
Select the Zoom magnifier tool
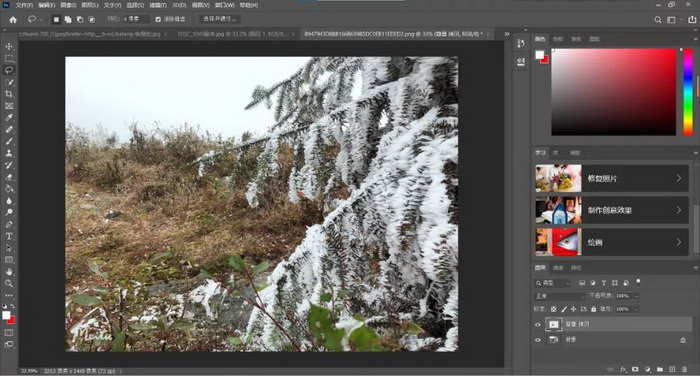point(9,284)
